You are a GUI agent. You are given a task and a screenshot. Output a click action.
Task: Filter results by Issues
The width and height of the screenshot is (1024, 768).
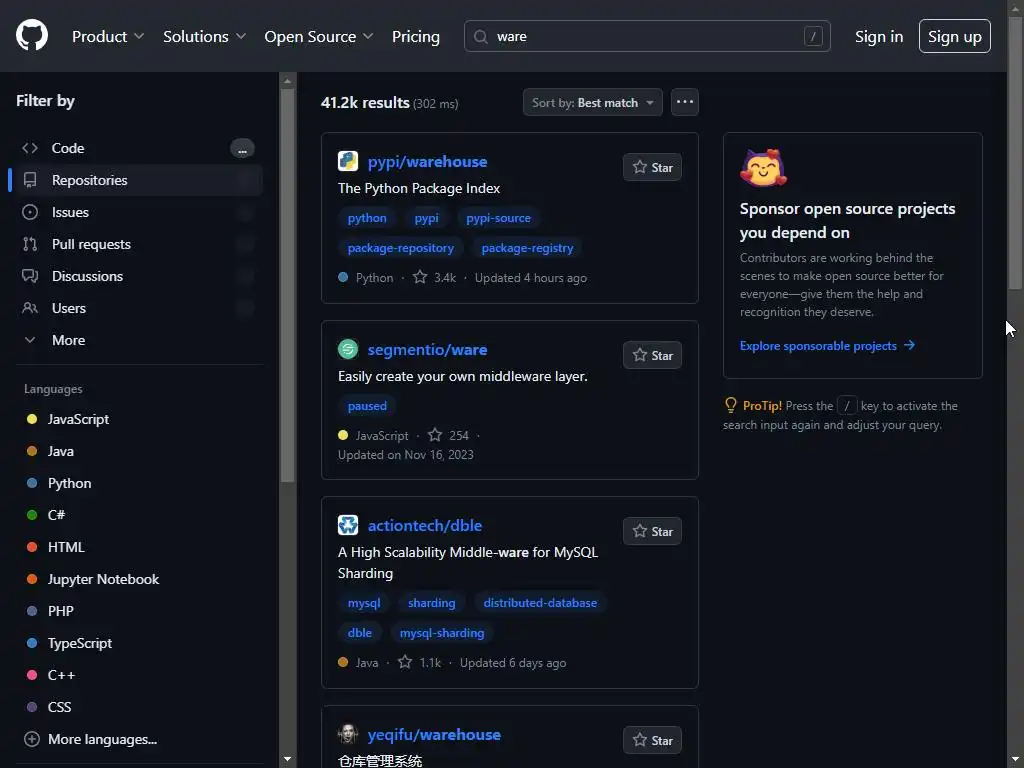click(136, 212)
